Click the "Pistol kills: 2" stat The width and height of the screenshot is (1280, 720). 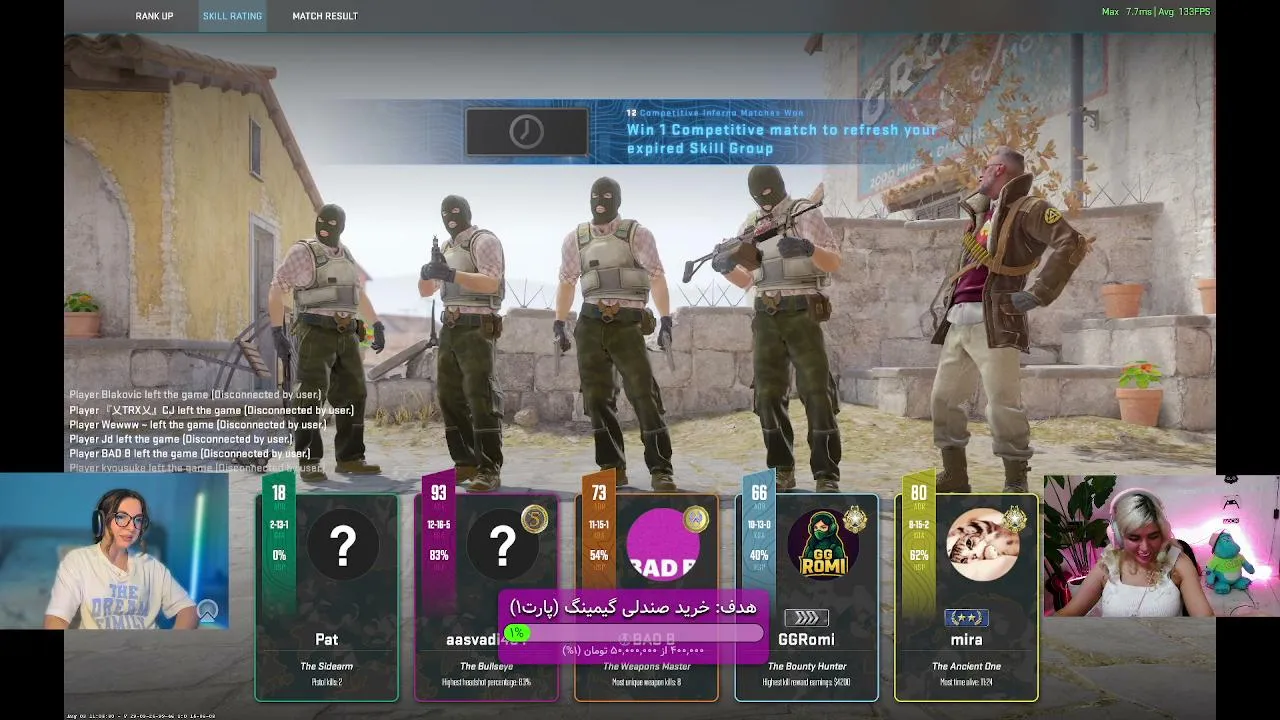click(326, 683)
